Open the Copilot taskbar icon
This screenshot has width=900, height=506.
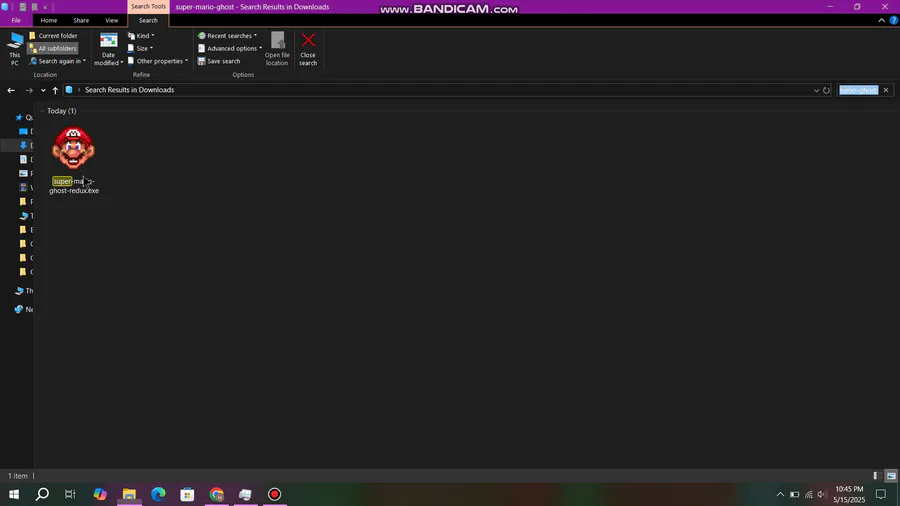(x=100, y=494)
